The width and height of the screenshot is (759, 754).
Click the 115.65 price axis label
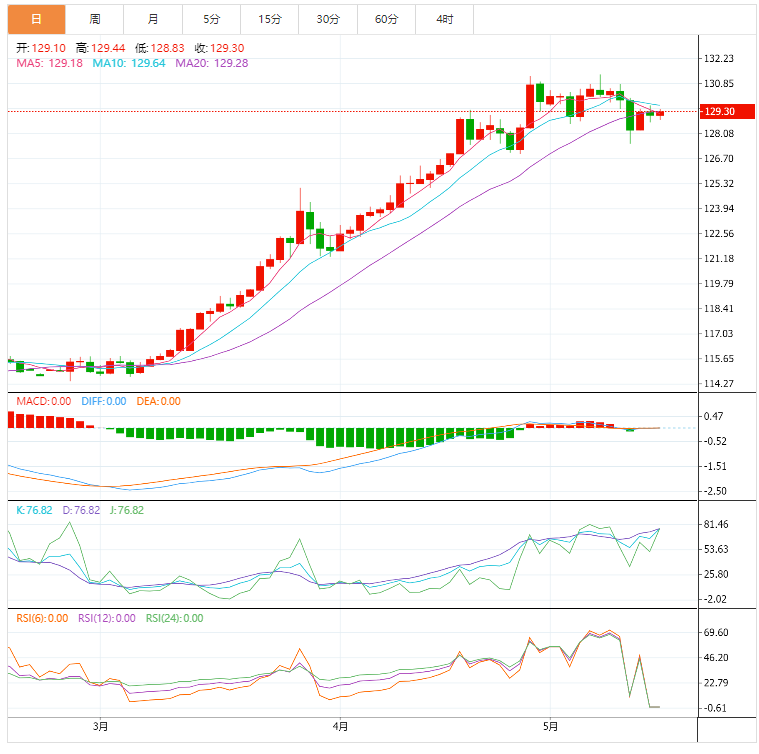tap(718, 359)
